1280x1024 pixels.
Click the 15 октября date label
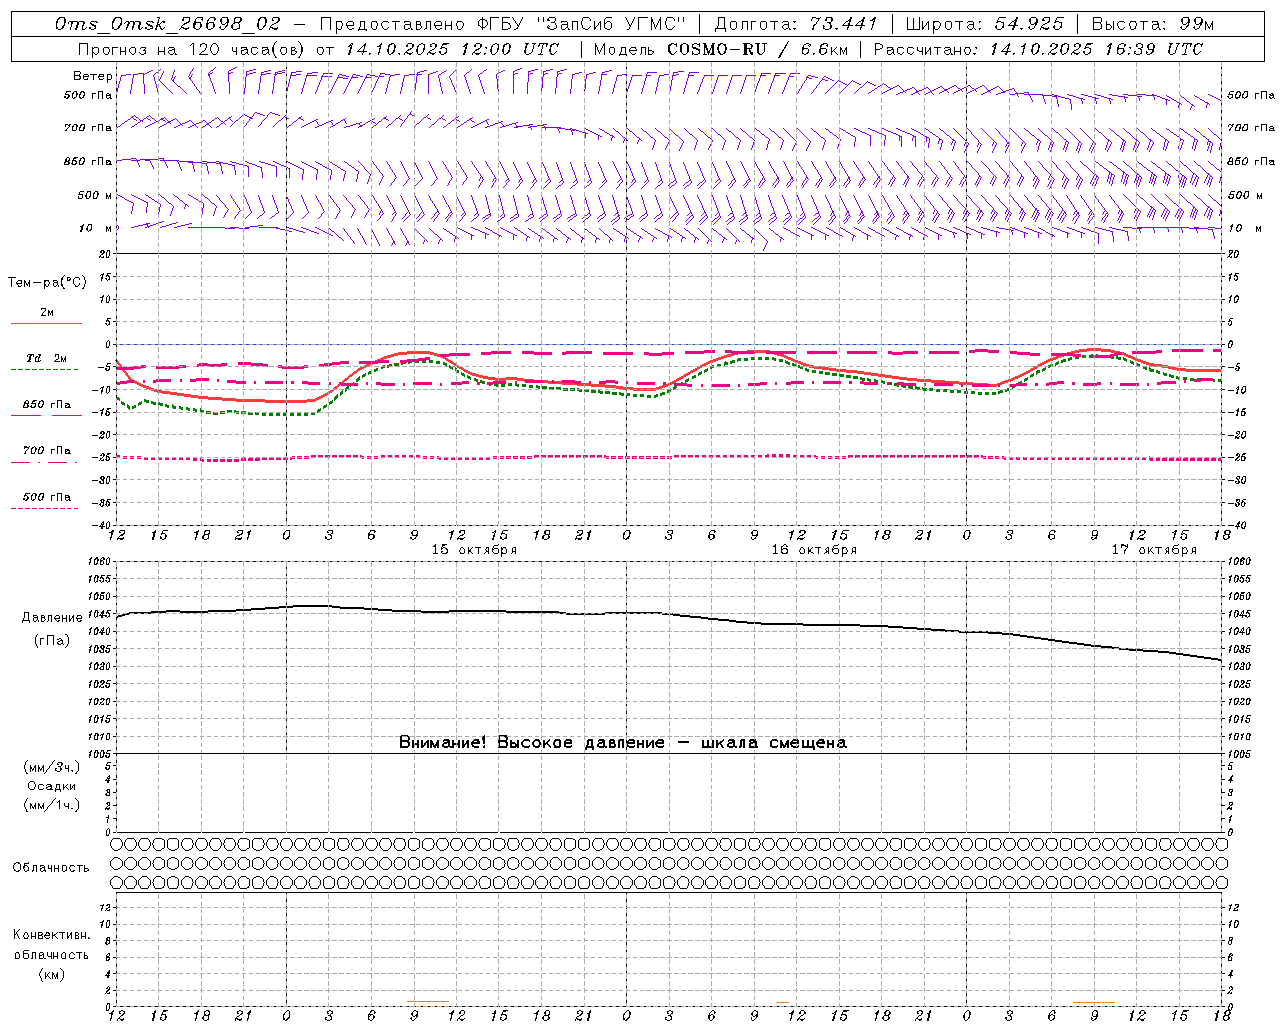click(474, 550)
